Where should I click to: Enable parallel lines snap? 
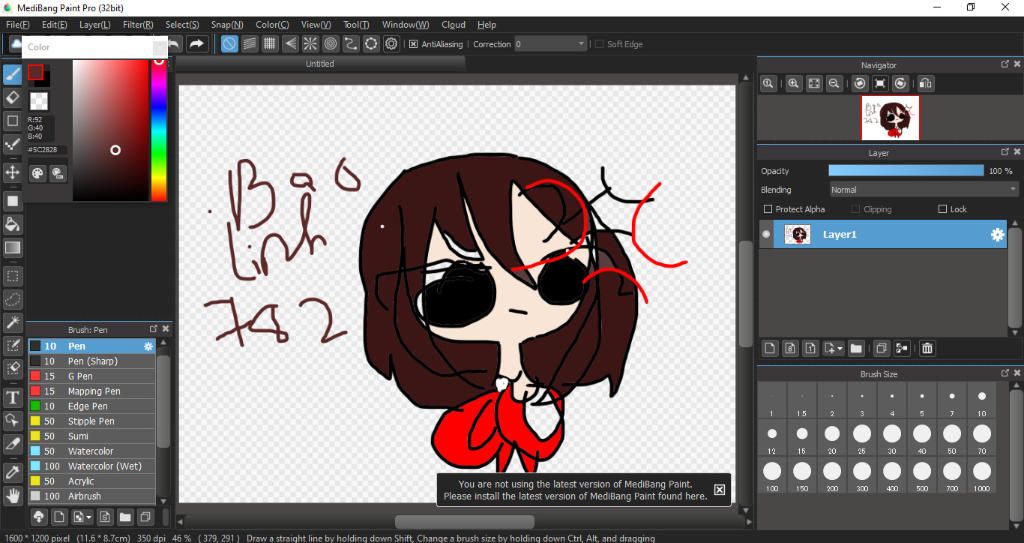coord(249,44)
